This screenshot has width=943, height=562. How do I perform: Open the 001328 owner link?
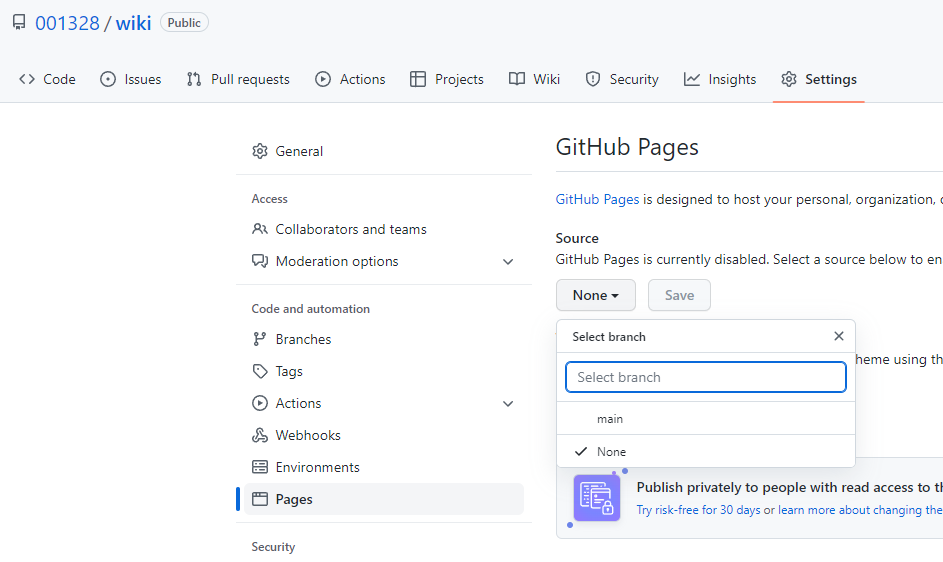coord(67,23)
